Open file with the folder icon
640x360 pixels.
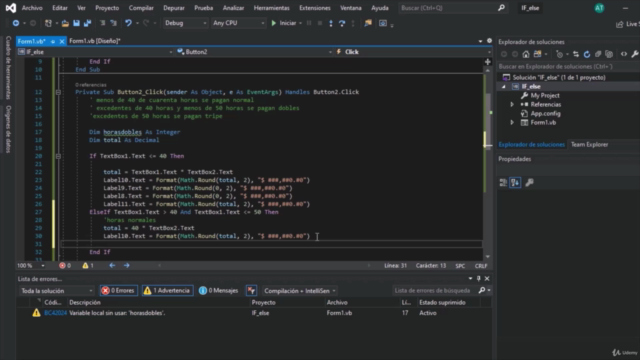(x=65, y=23)
